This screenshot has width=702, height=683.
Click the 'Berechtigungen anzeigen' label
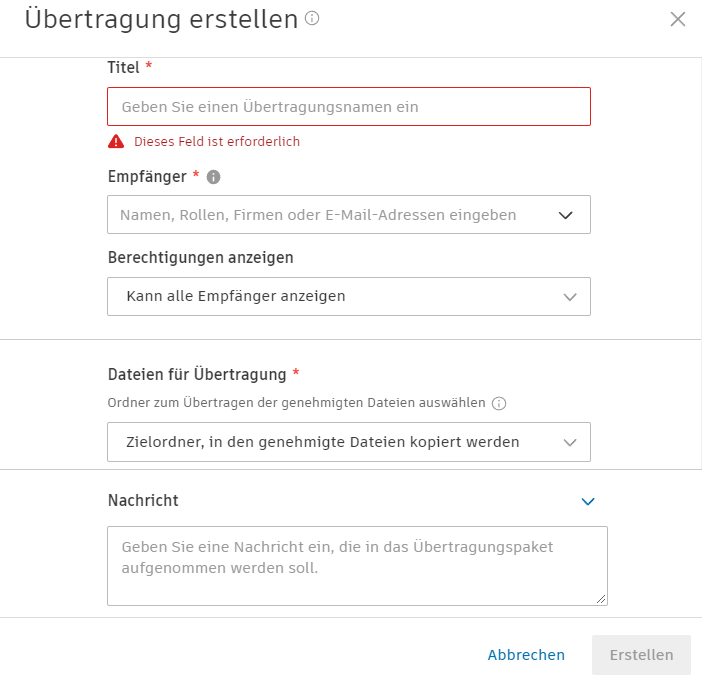tap(200, 257)
